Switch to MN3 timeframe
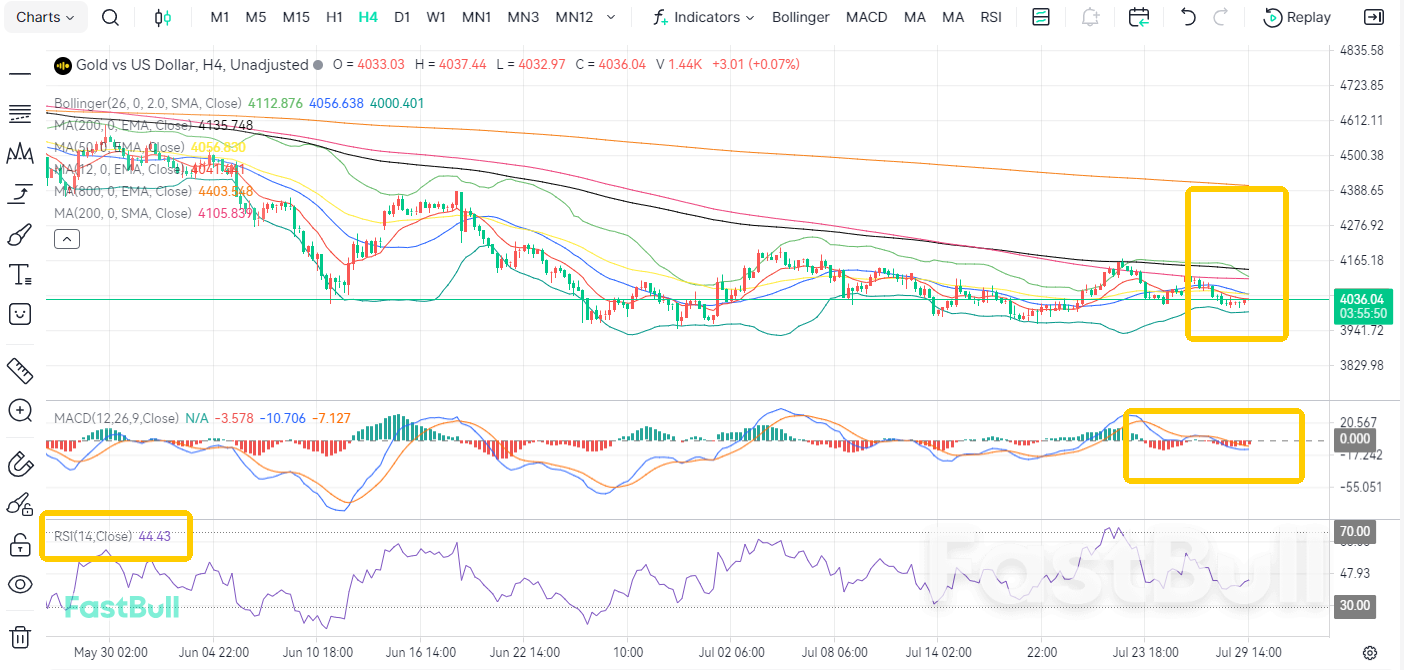 point(523,17)
